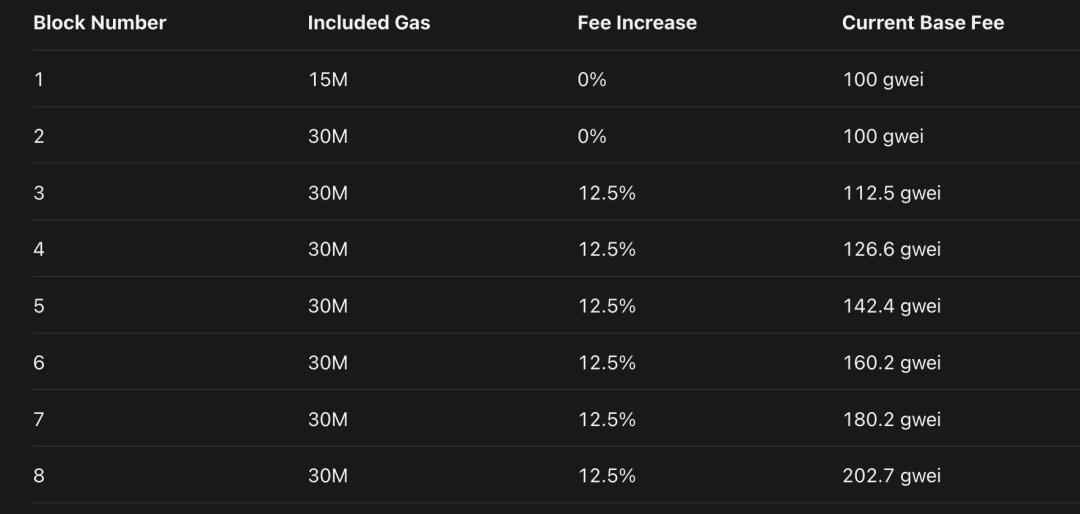This screenshot has height=514, width=1080.
Task: Click the Included Gas column header
Action: point(369,23)
